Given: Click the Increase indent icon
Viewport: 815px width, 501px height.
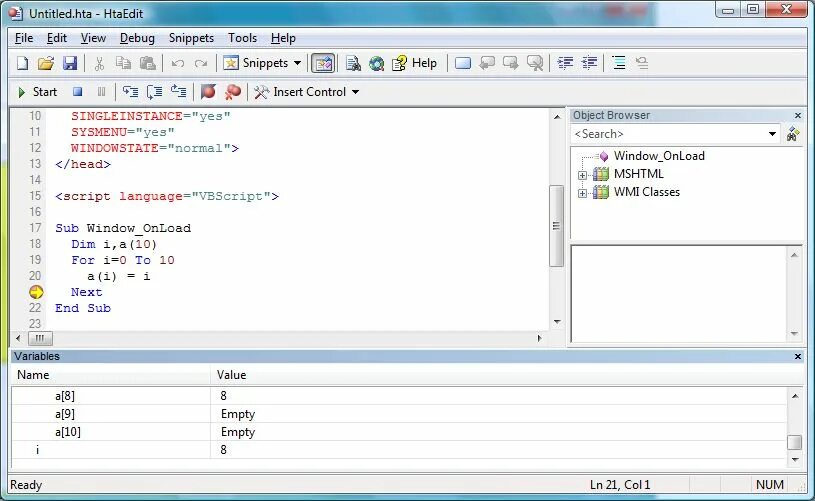Looking at the screenshot, I should click(x=565, y=63).
